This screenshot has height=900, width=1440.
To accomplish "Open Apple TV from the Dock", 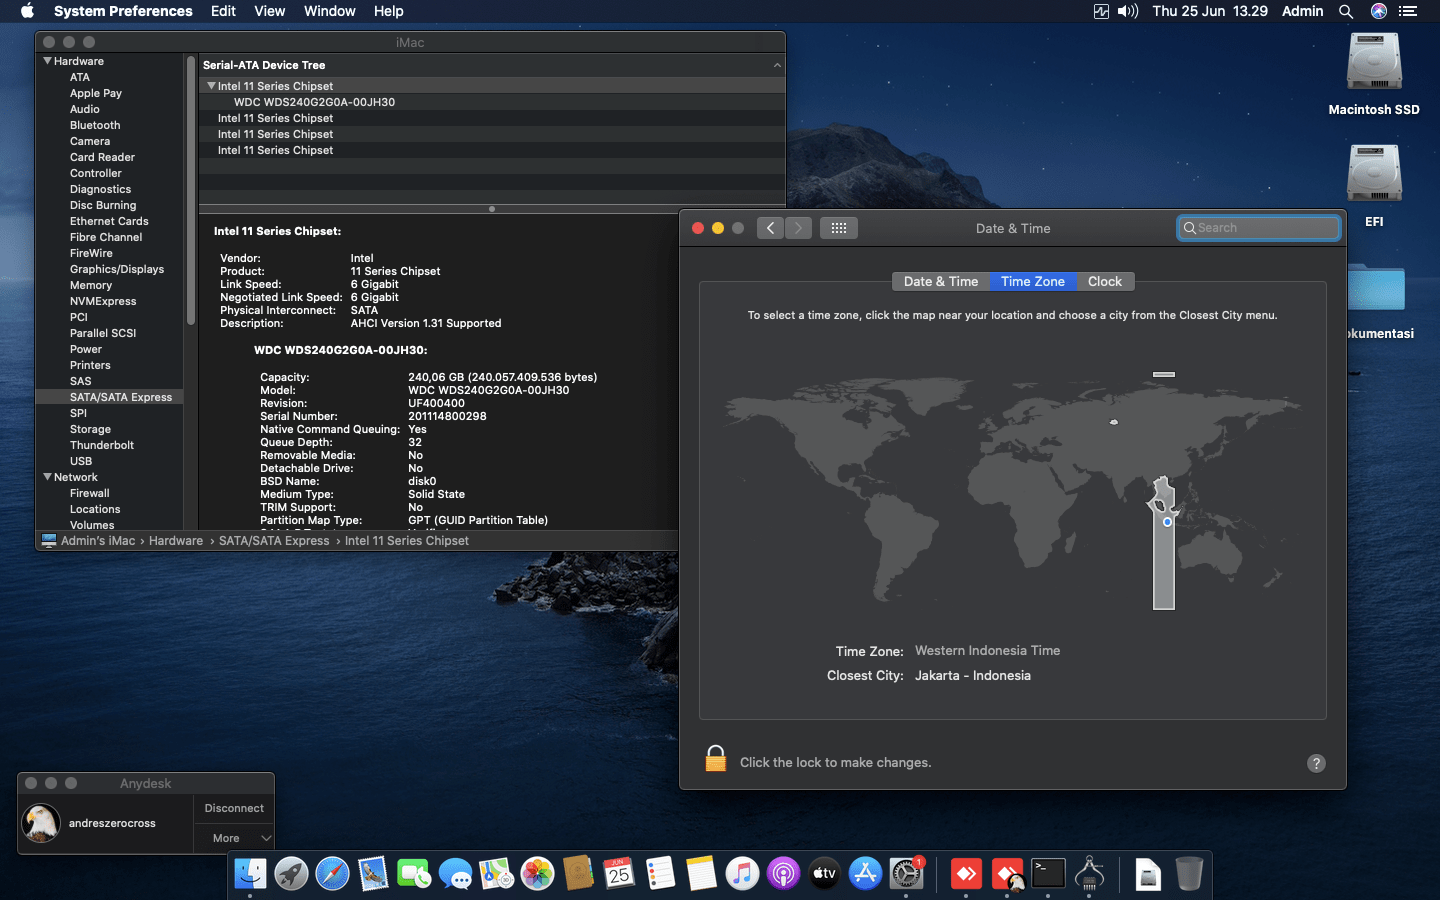I will pos(824,874).
